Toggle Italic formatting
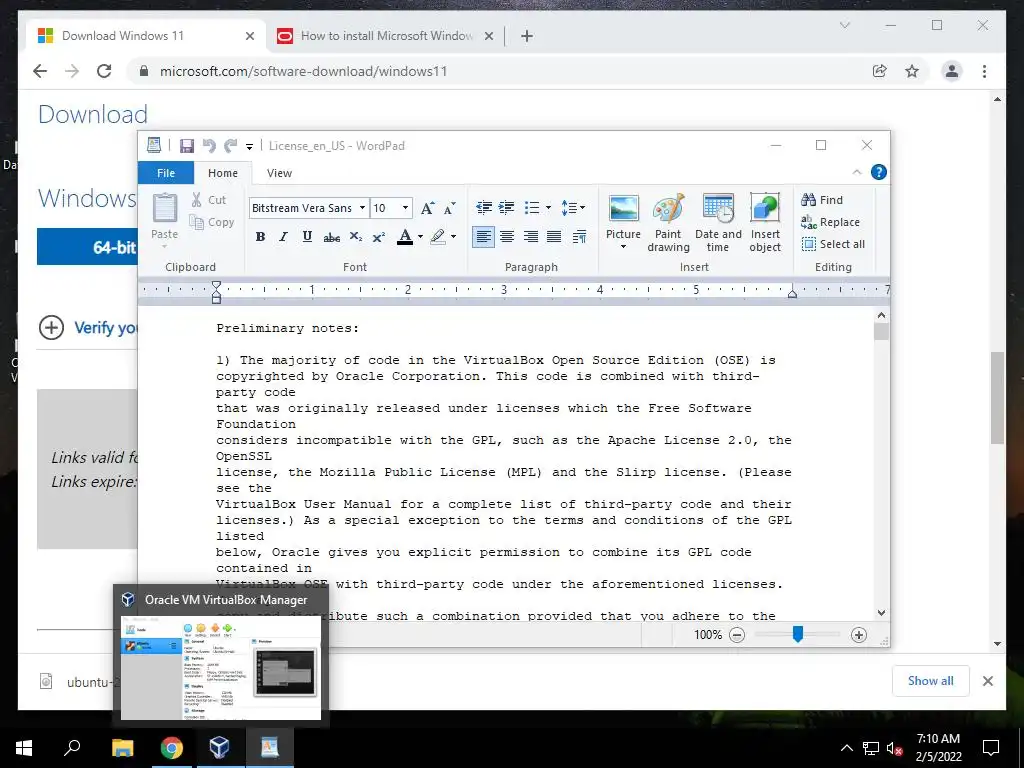Viewport: 1024px width, 768px height. tap(283, 236)
